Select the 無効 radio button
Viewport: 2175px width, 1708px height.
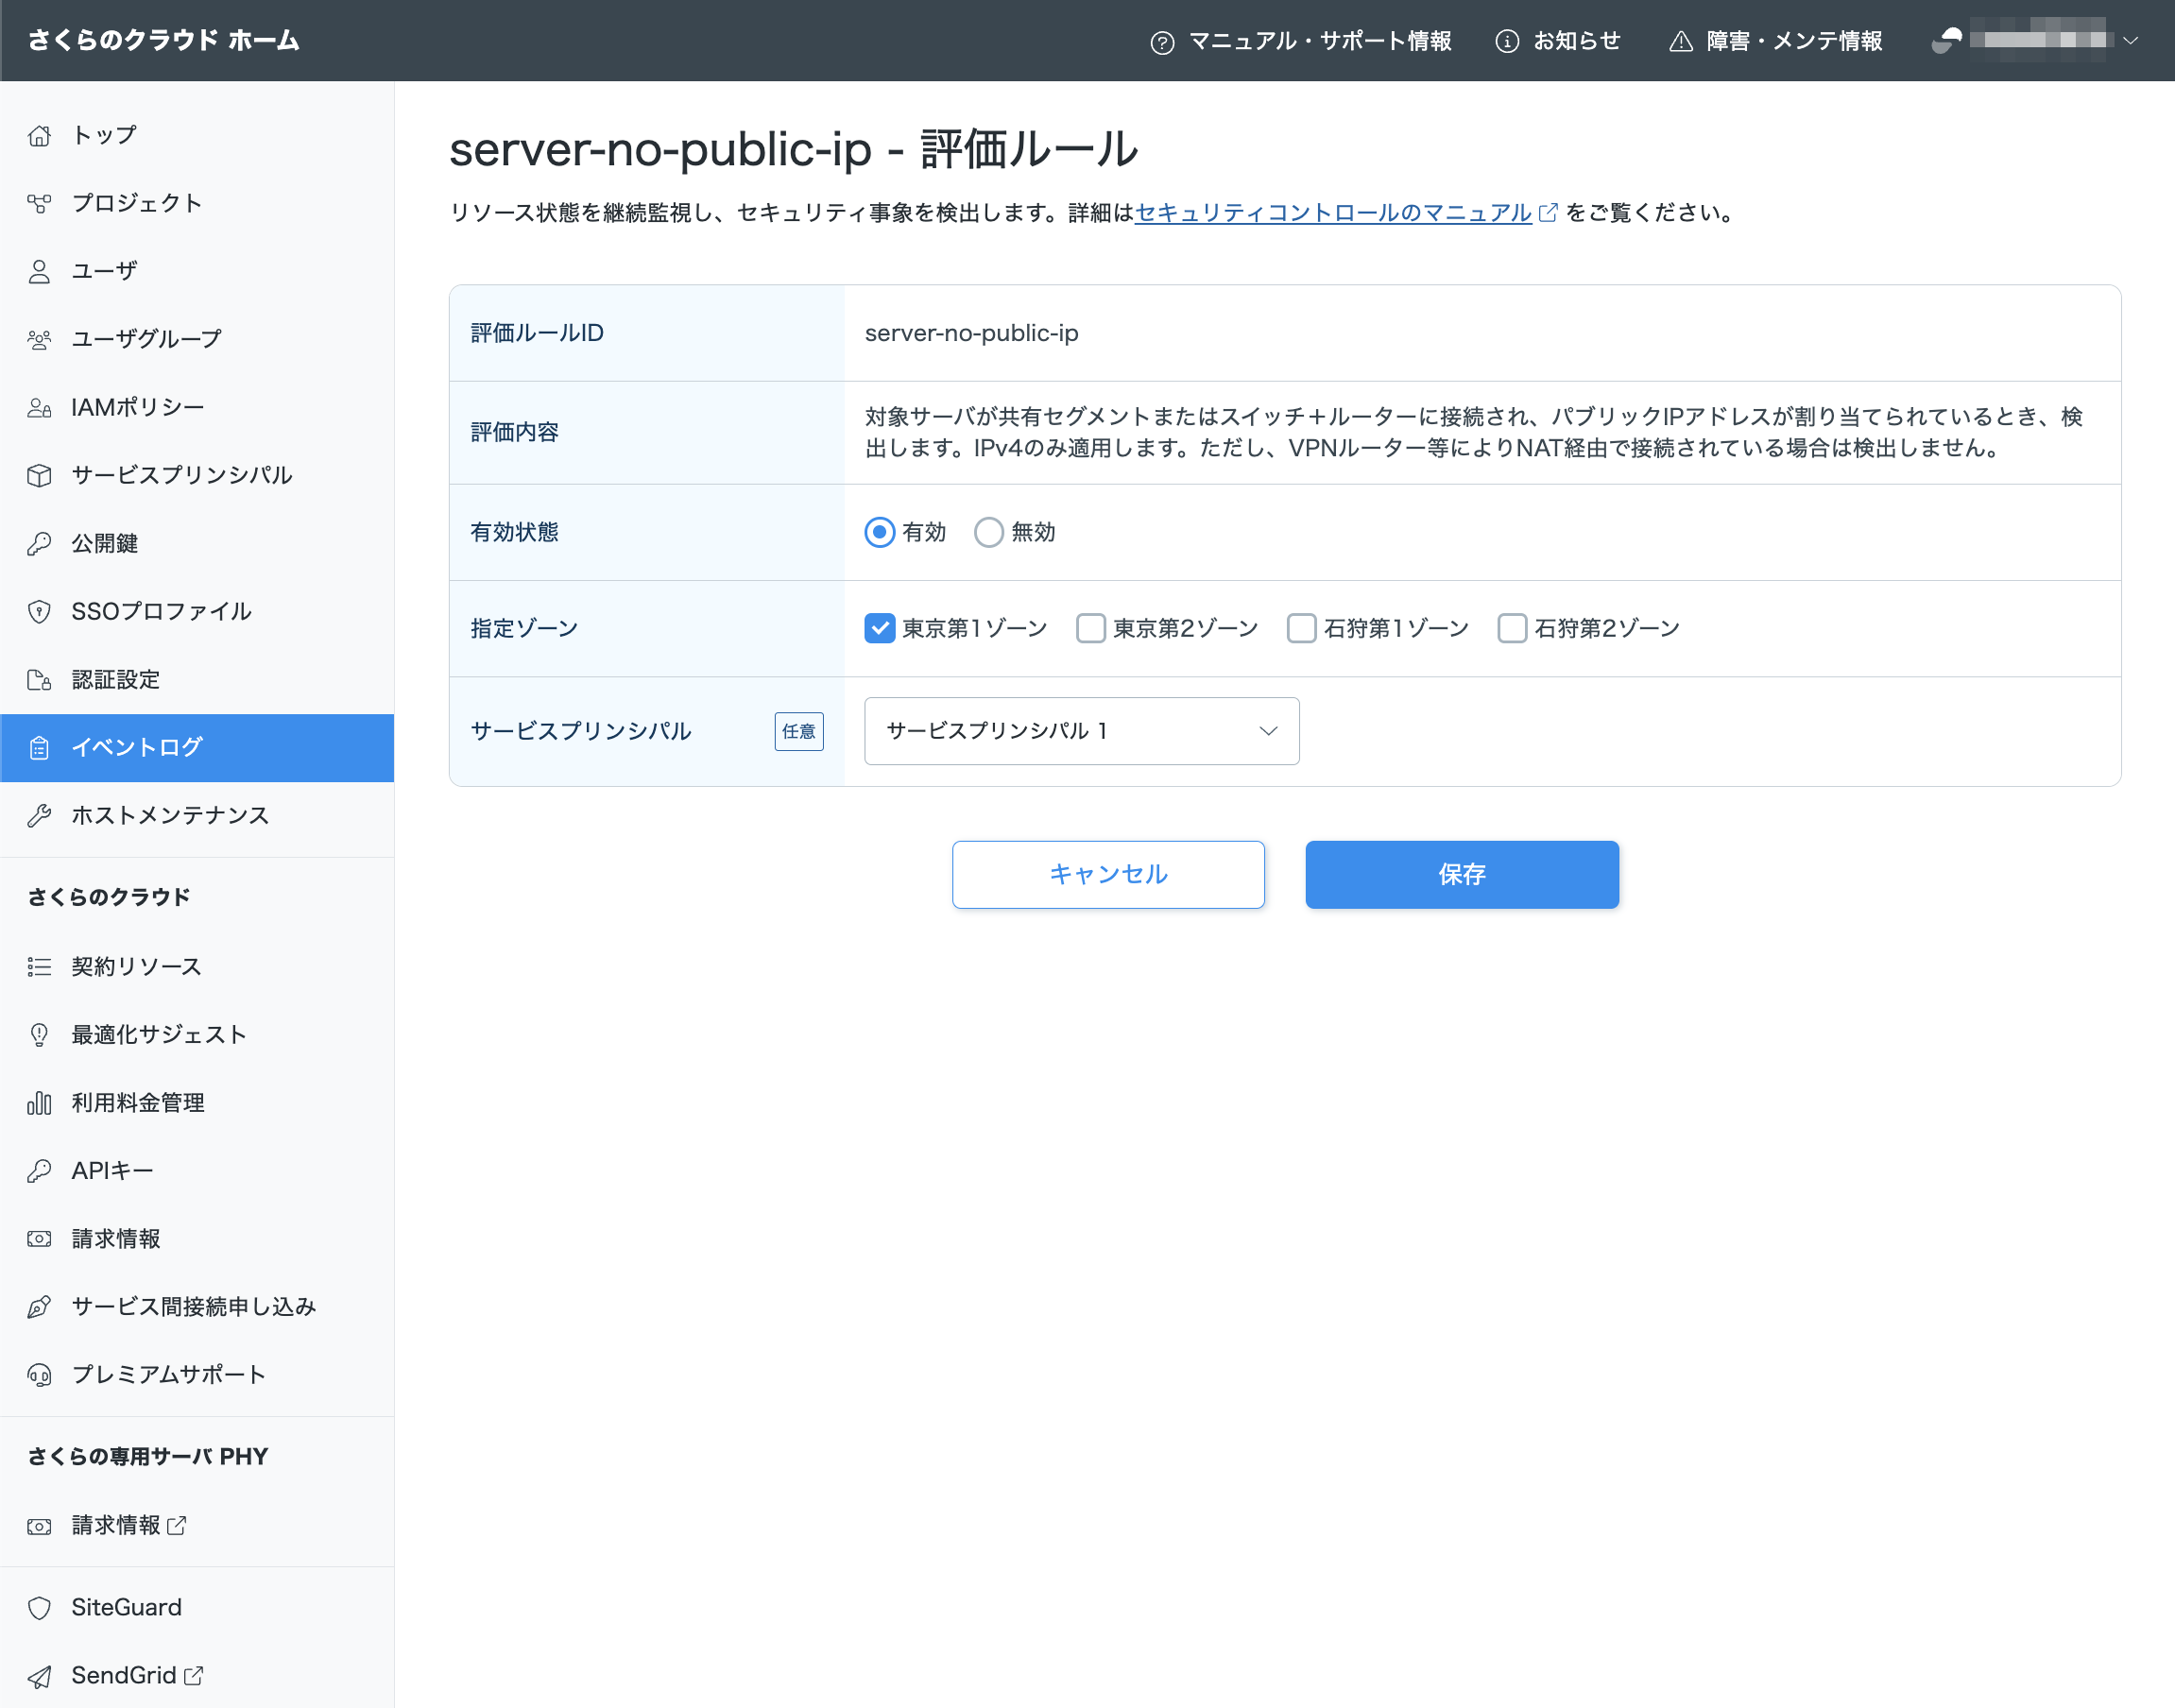988,532
